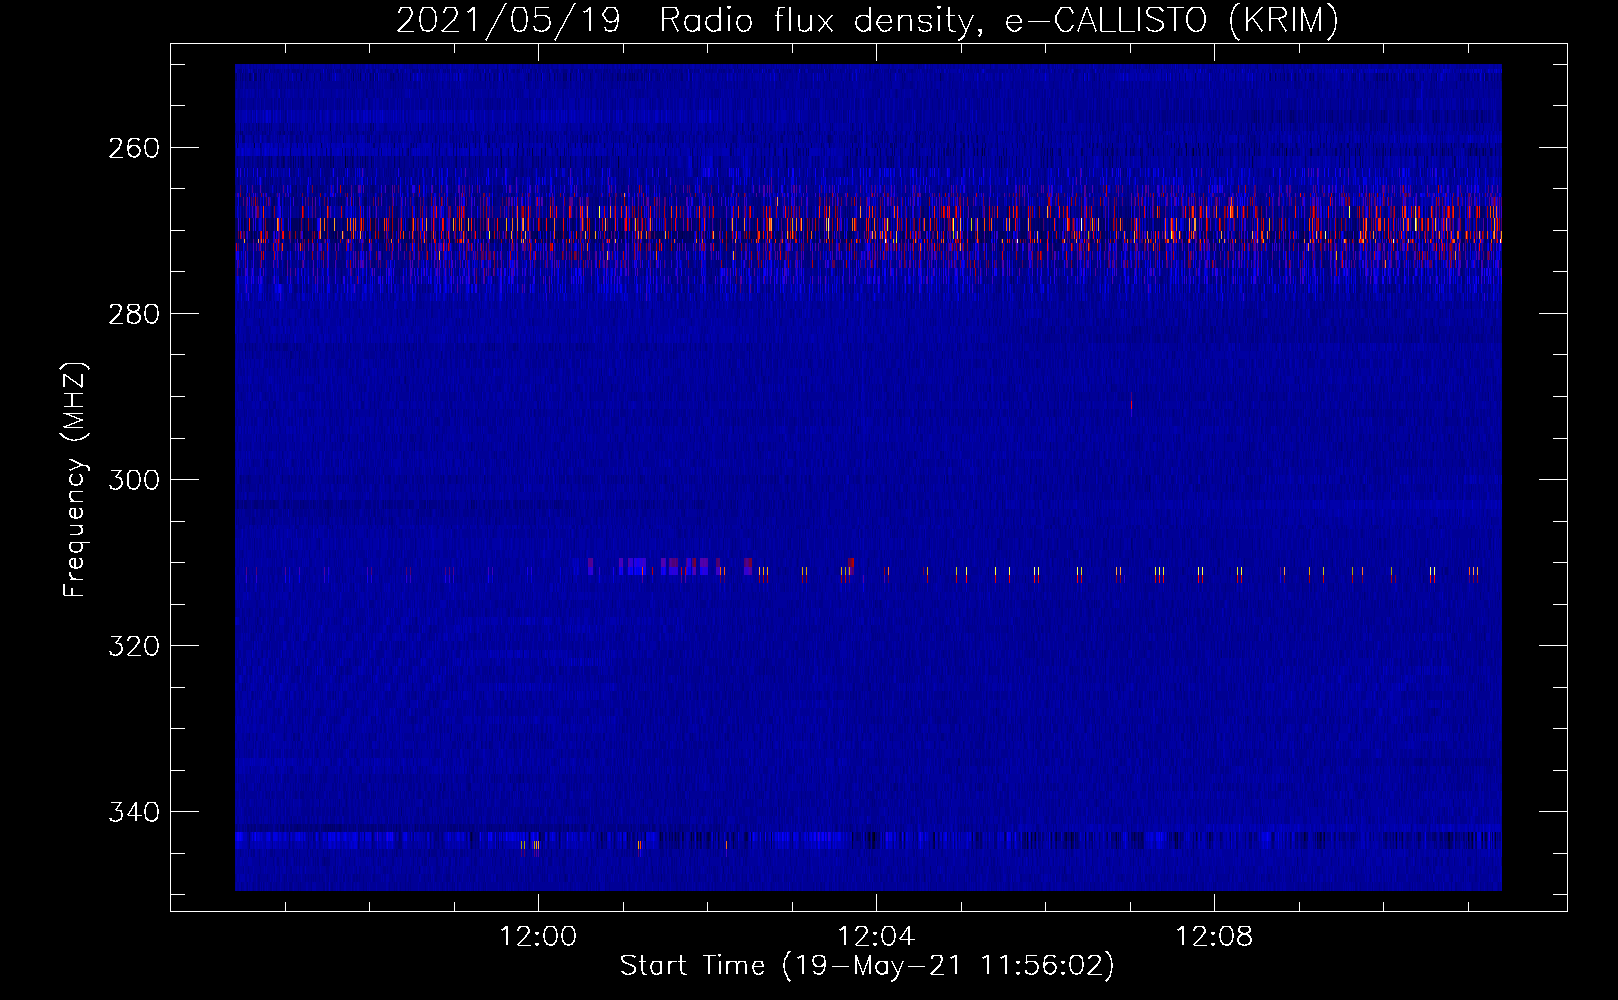Click the purple burst feature near 311 MHz
This screenshot has height=1000, width=1618.
click(x=670, y=567)
